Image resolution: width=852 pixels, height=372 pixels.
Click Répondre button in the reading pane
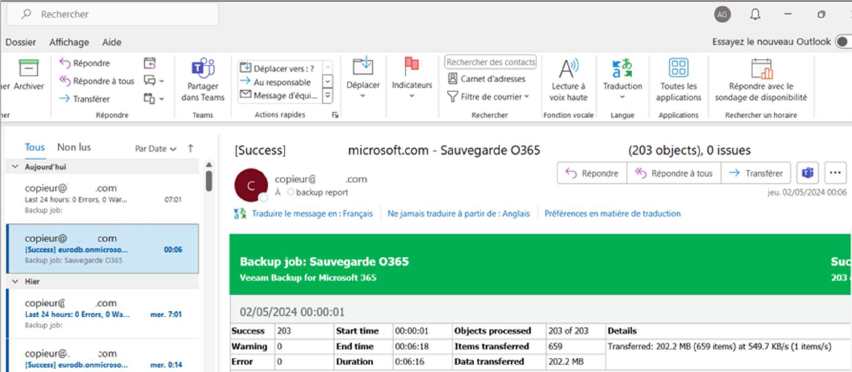click(592, 173)
